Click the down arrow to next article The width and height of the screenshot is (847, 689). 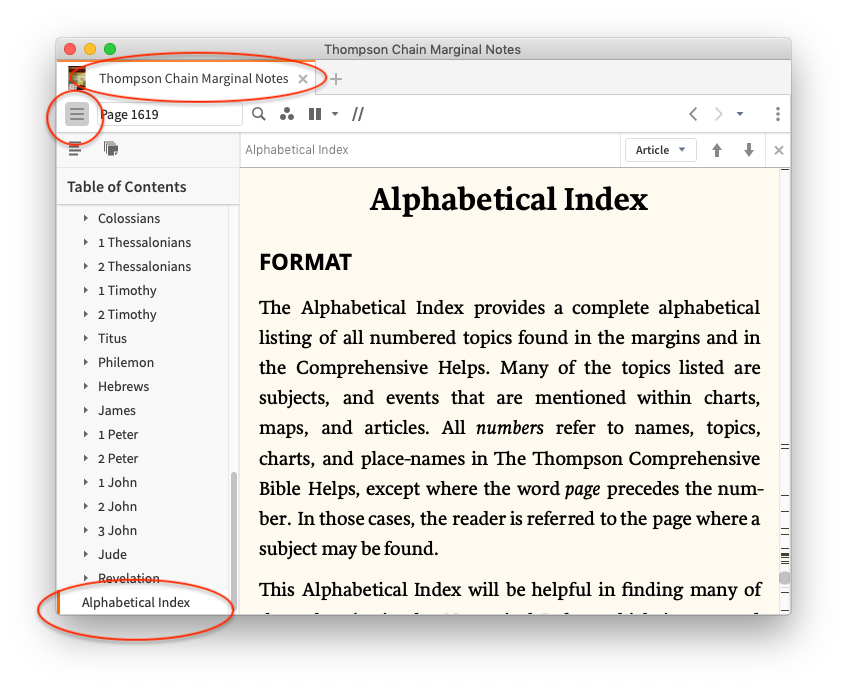pyautogui.click(x=749, y=150)
